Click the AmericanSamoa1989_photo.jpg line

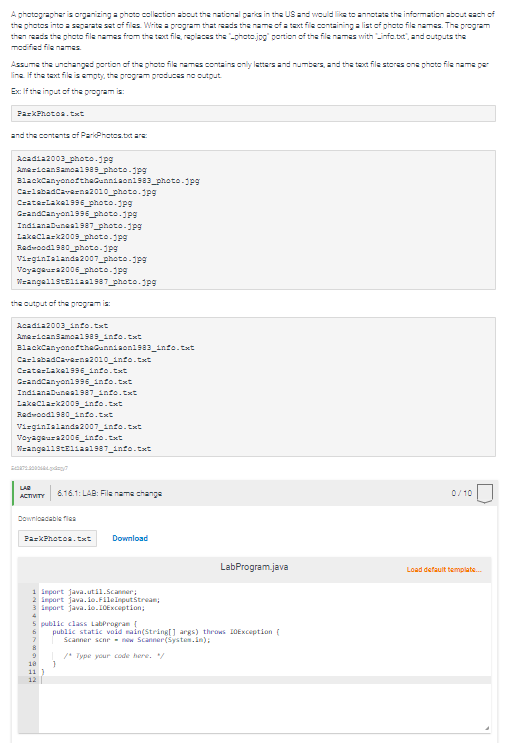point(82,170)
